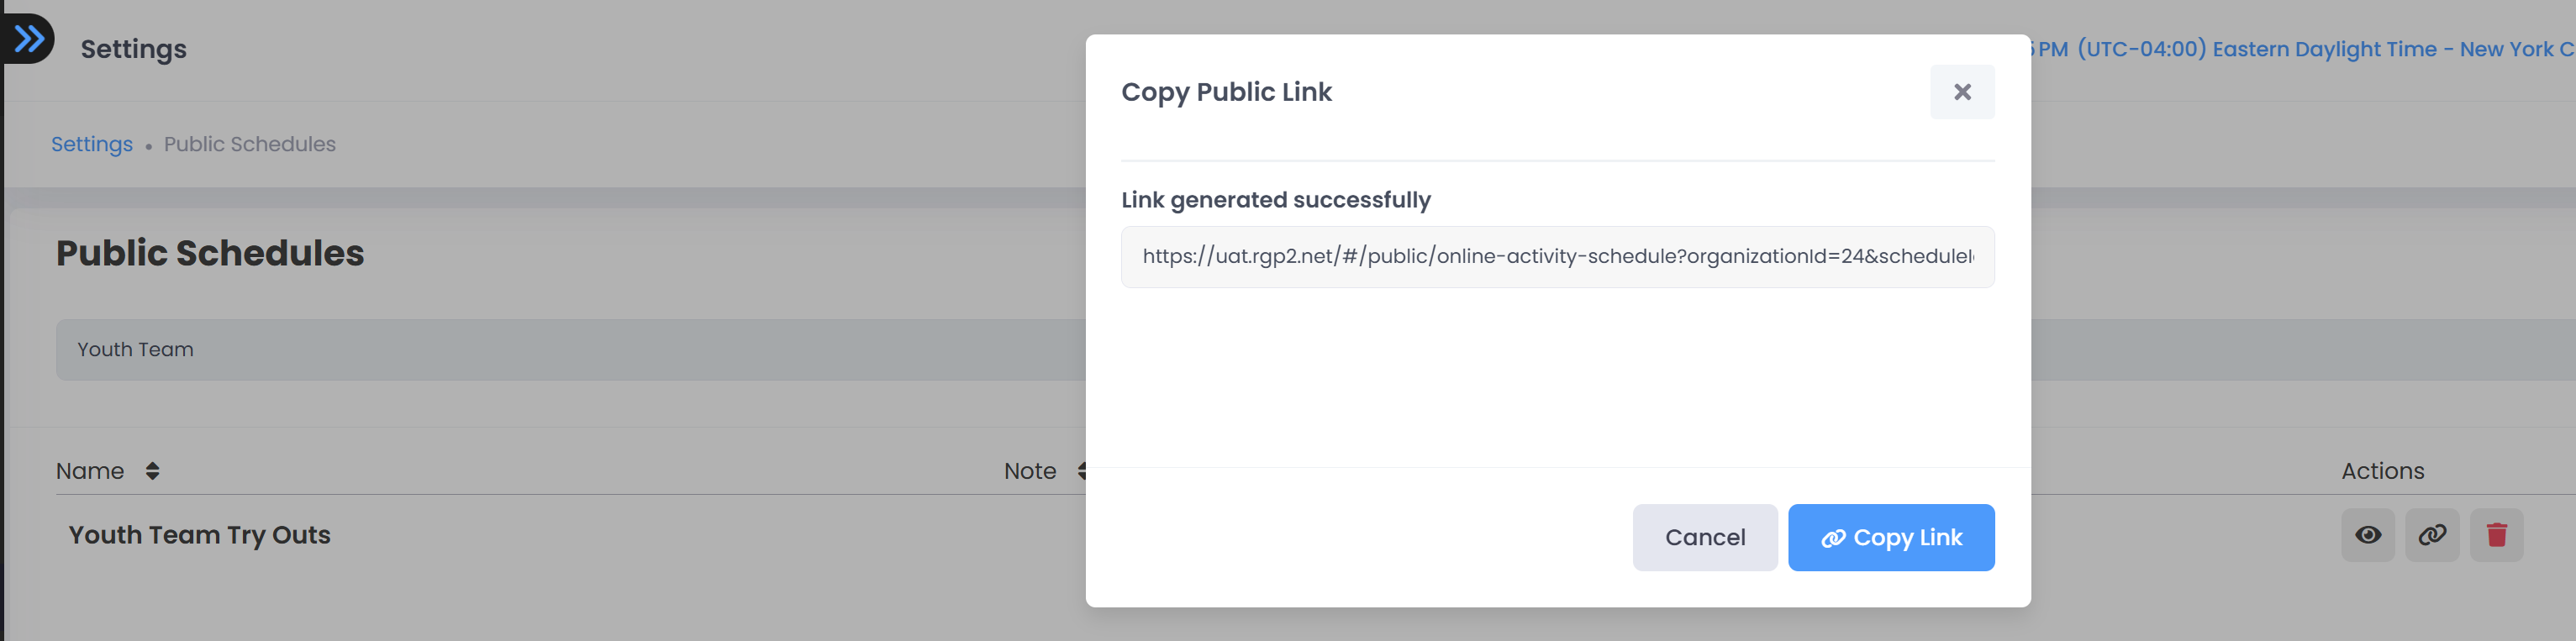Click the chain link action icon
This screenshot has height=641, width=2576.
tap(2432, 535)
